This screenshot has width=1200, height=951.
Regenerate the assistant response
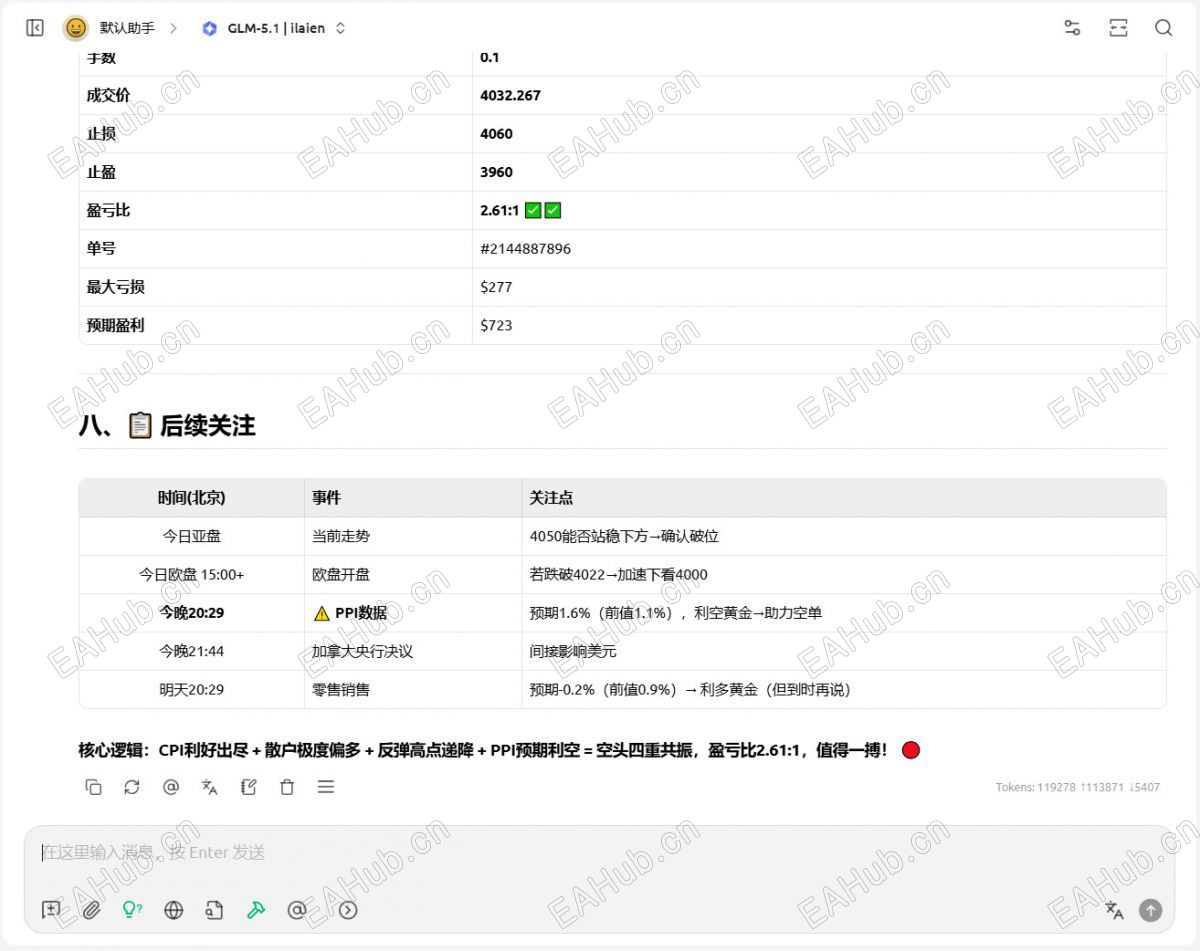point(132,787)
